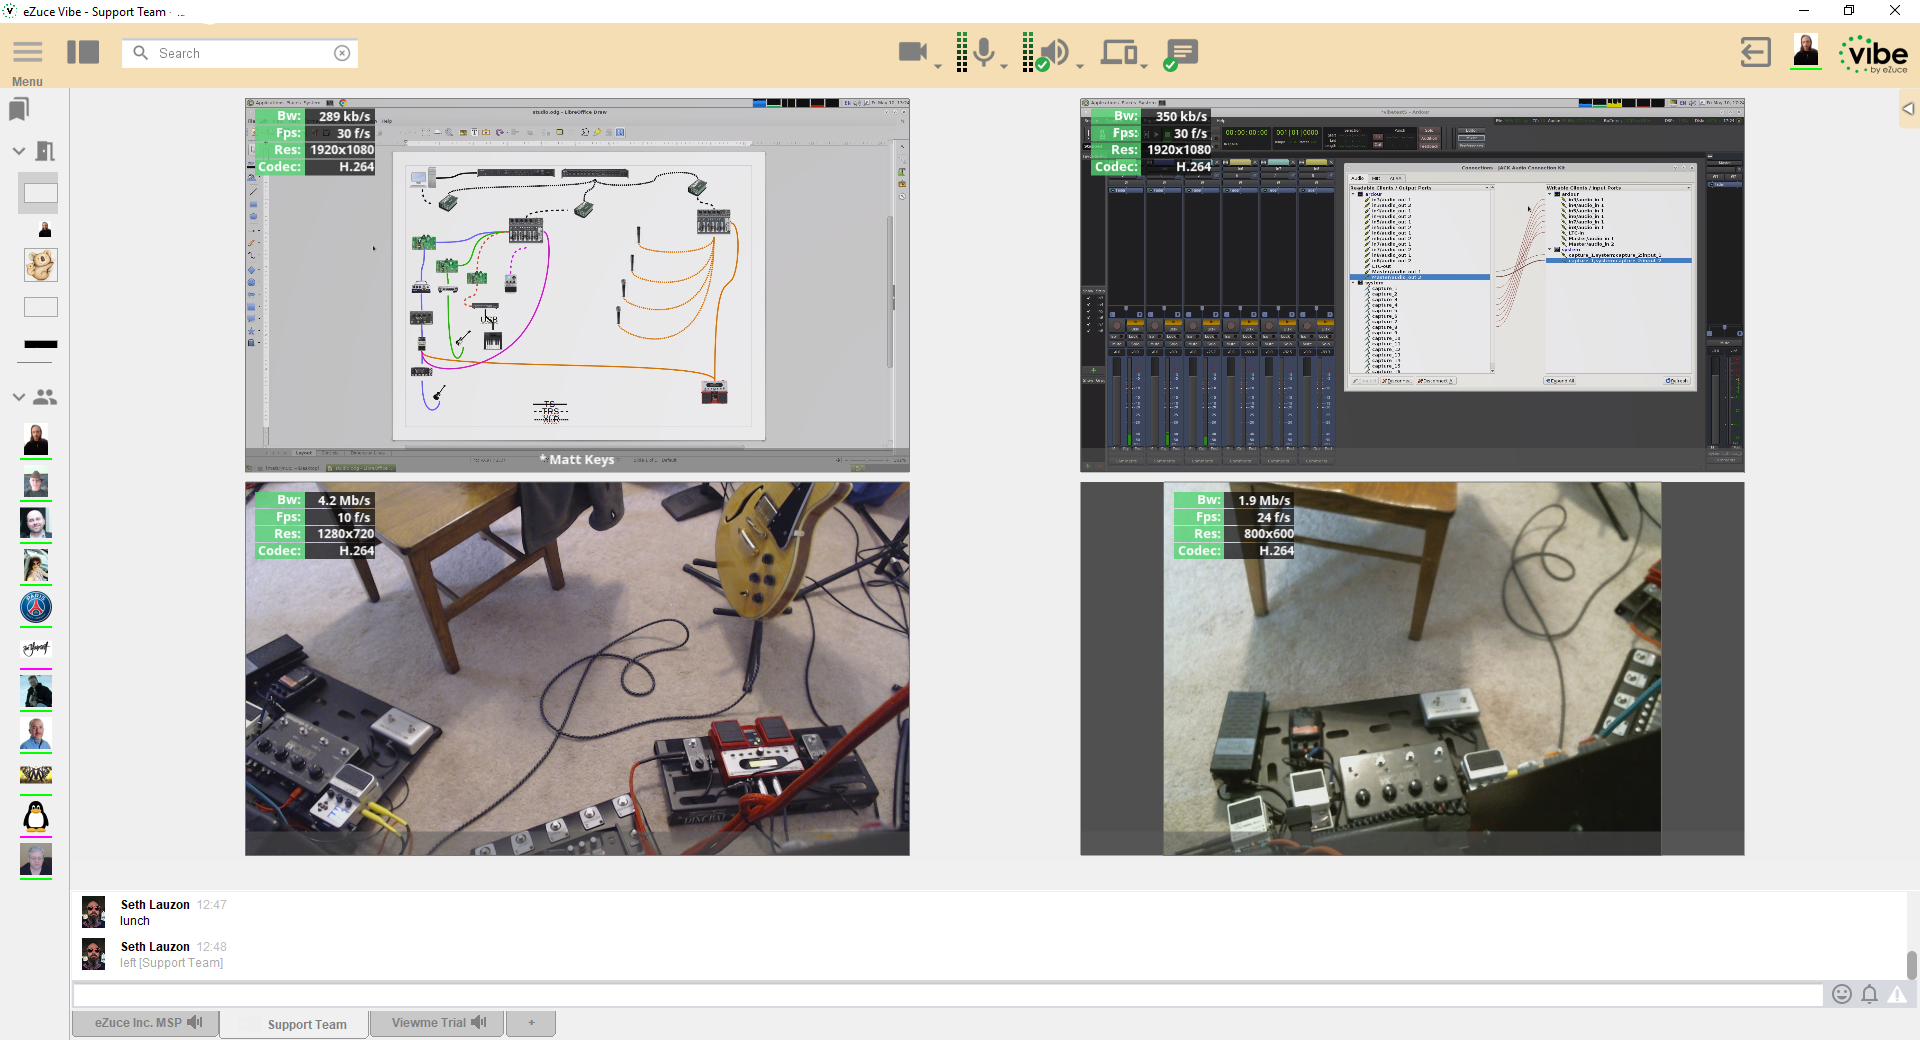Click the leave room exit icon
The image size is (1920, 1040).
tap(1755, 52)
